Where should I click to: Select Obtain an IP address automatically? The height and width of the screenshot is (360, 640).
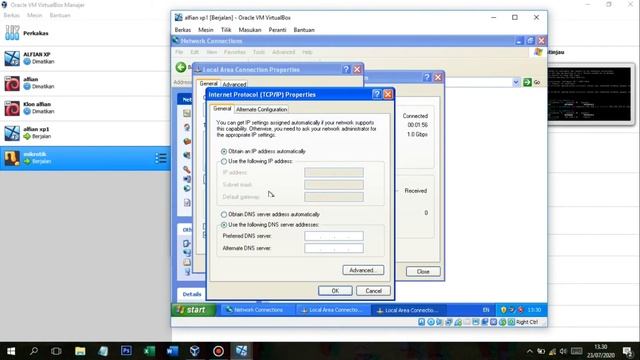[224, 151]
